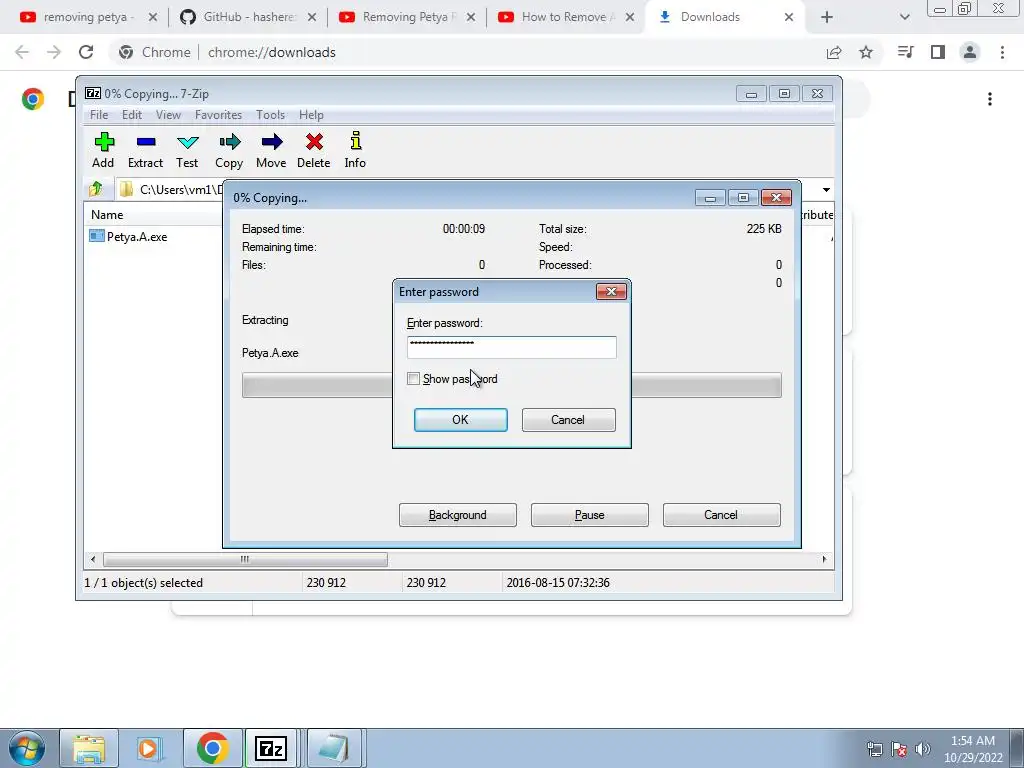Click Chrome's forward arrow
1024x768 pixels.
tap(54, 52)
